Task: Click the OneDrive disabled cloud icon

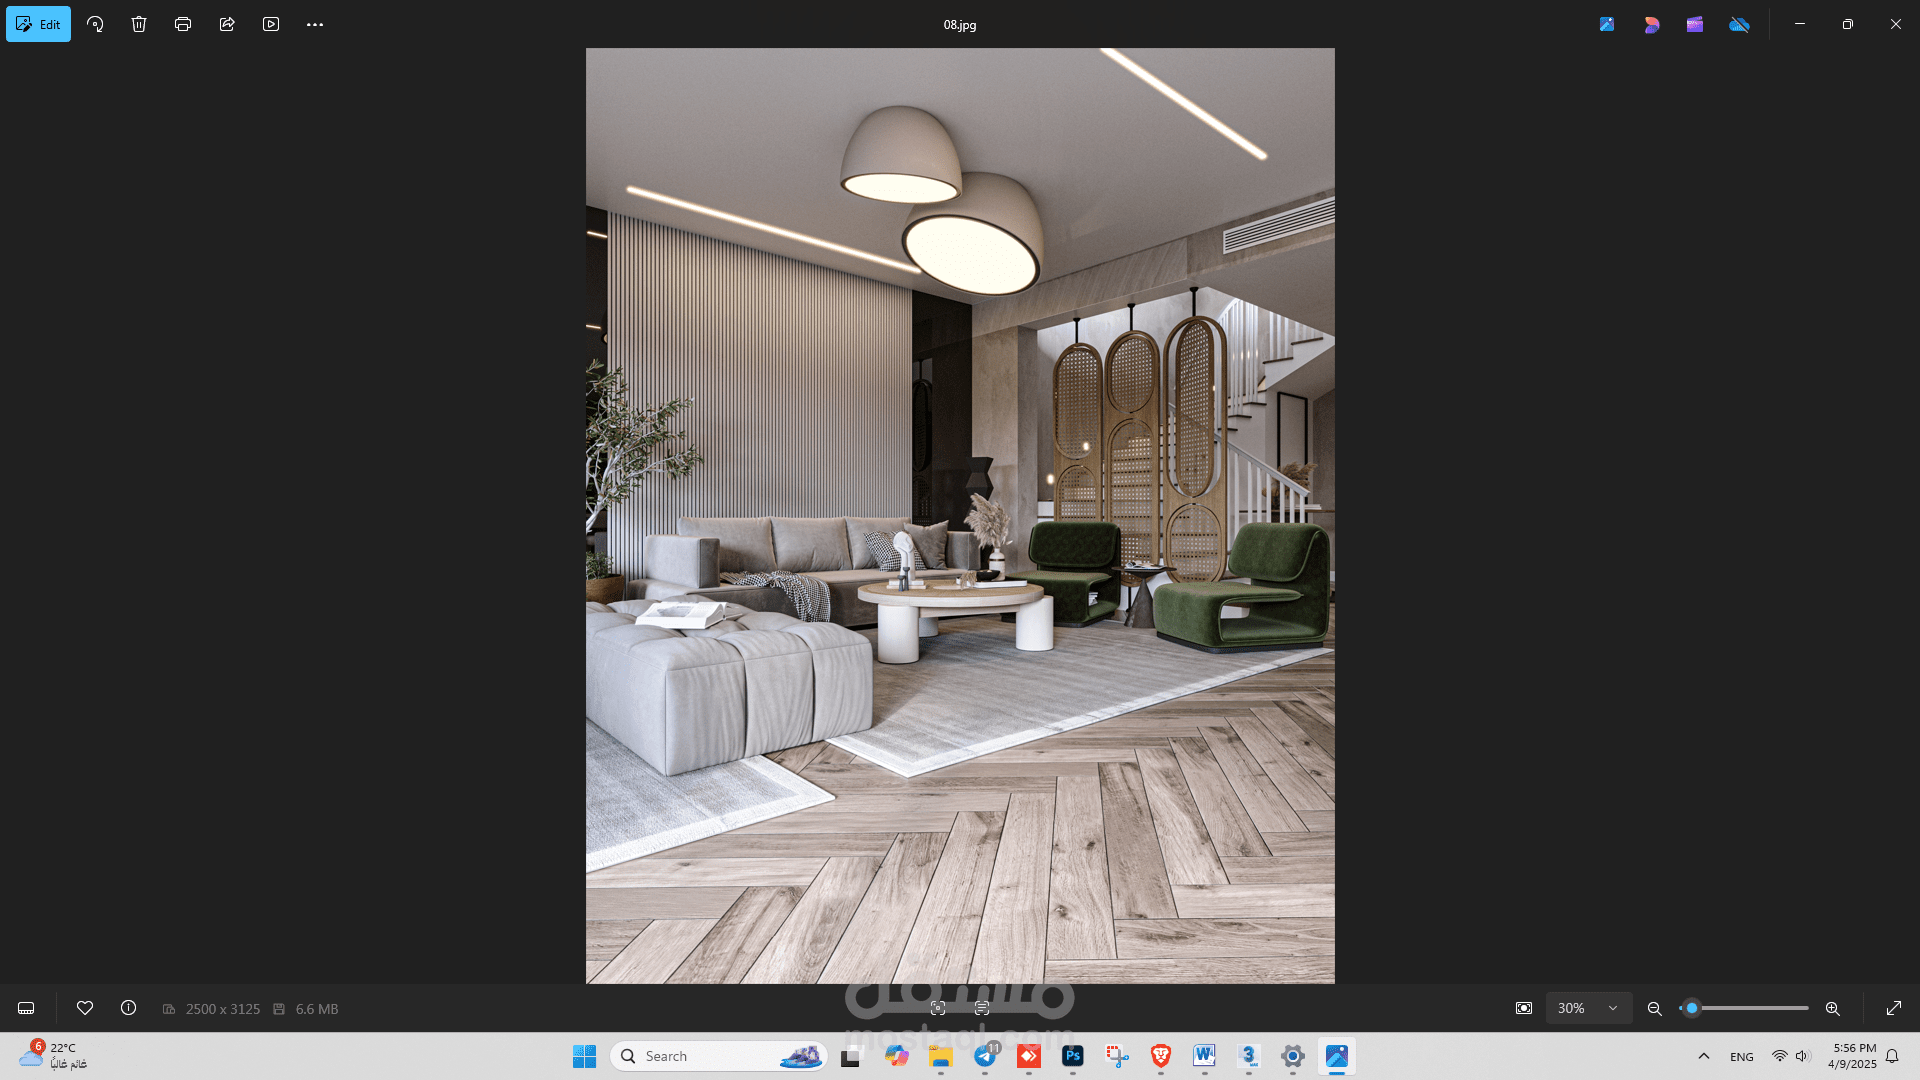Action: tap(1739, 24)
